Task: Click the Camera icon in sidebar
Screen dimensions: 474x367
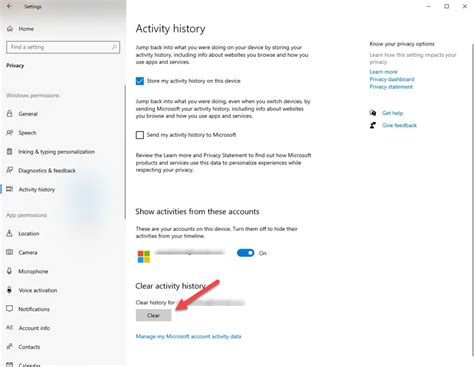Action: point(10,252)
